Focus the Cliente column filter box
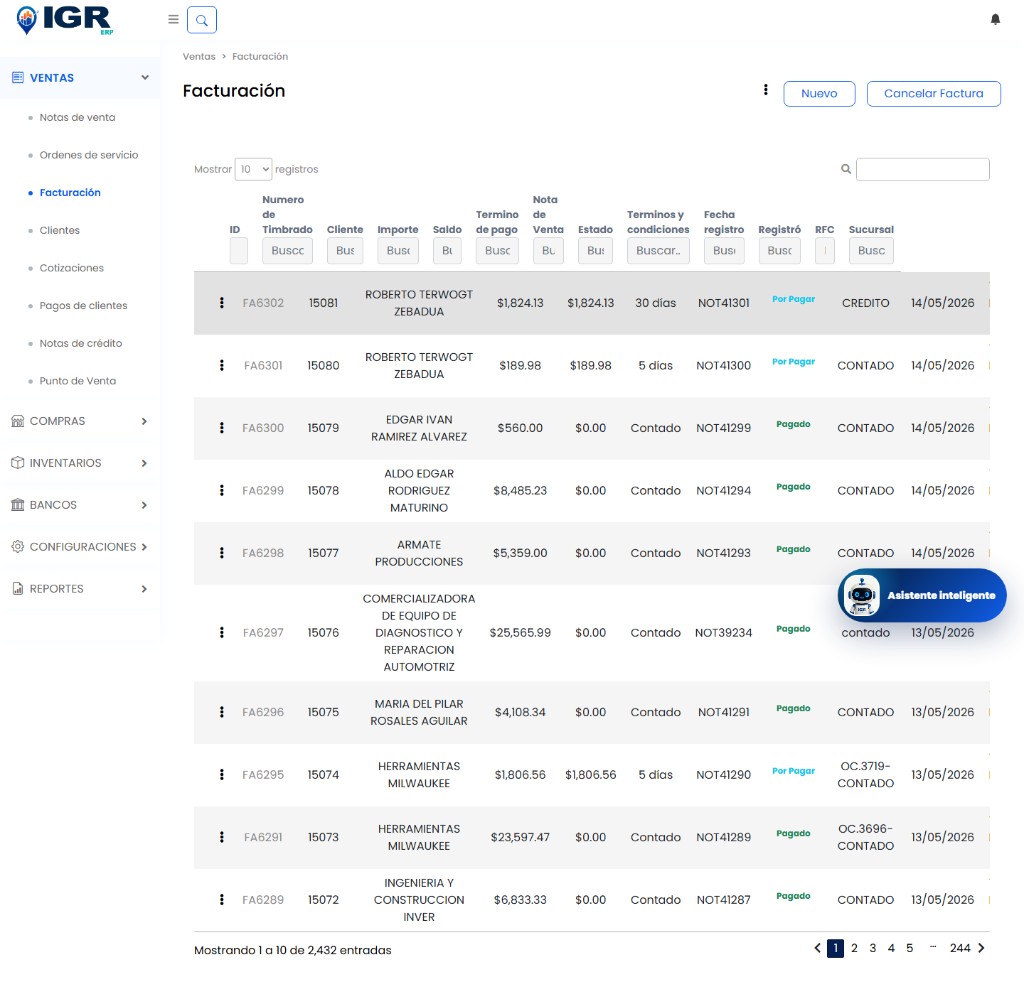Screen dimensions: 1024x999 345,251
